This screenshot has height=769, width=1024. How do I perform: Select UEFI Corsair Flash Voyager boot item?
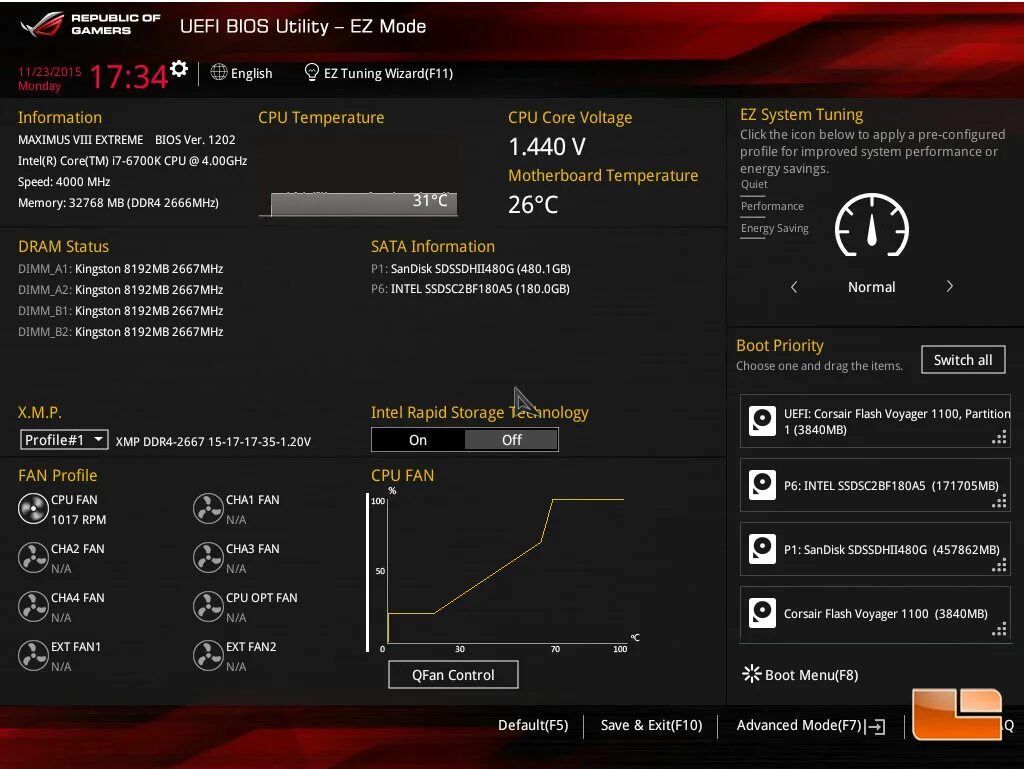point(875,421)
